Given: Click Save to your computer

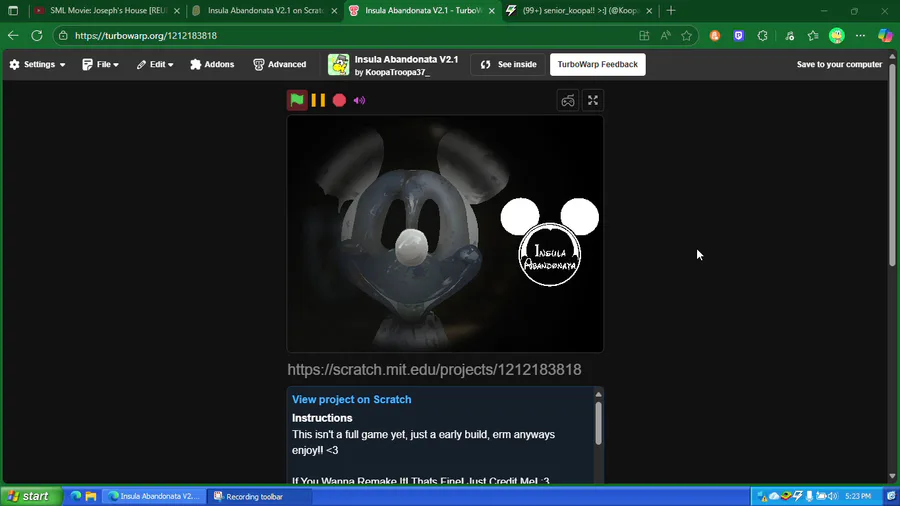Looking at the screenshot, I should (839, 64).
